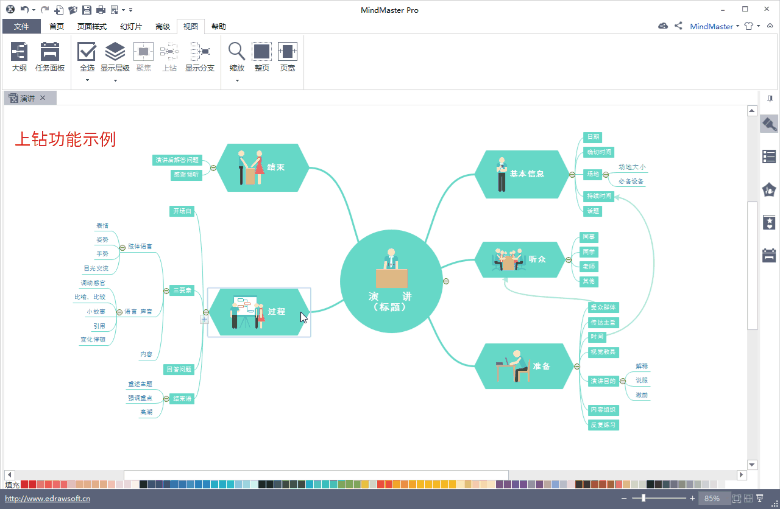Click the zoom out minus button
This screenshot has width=780, height=509.
(624, 498)
